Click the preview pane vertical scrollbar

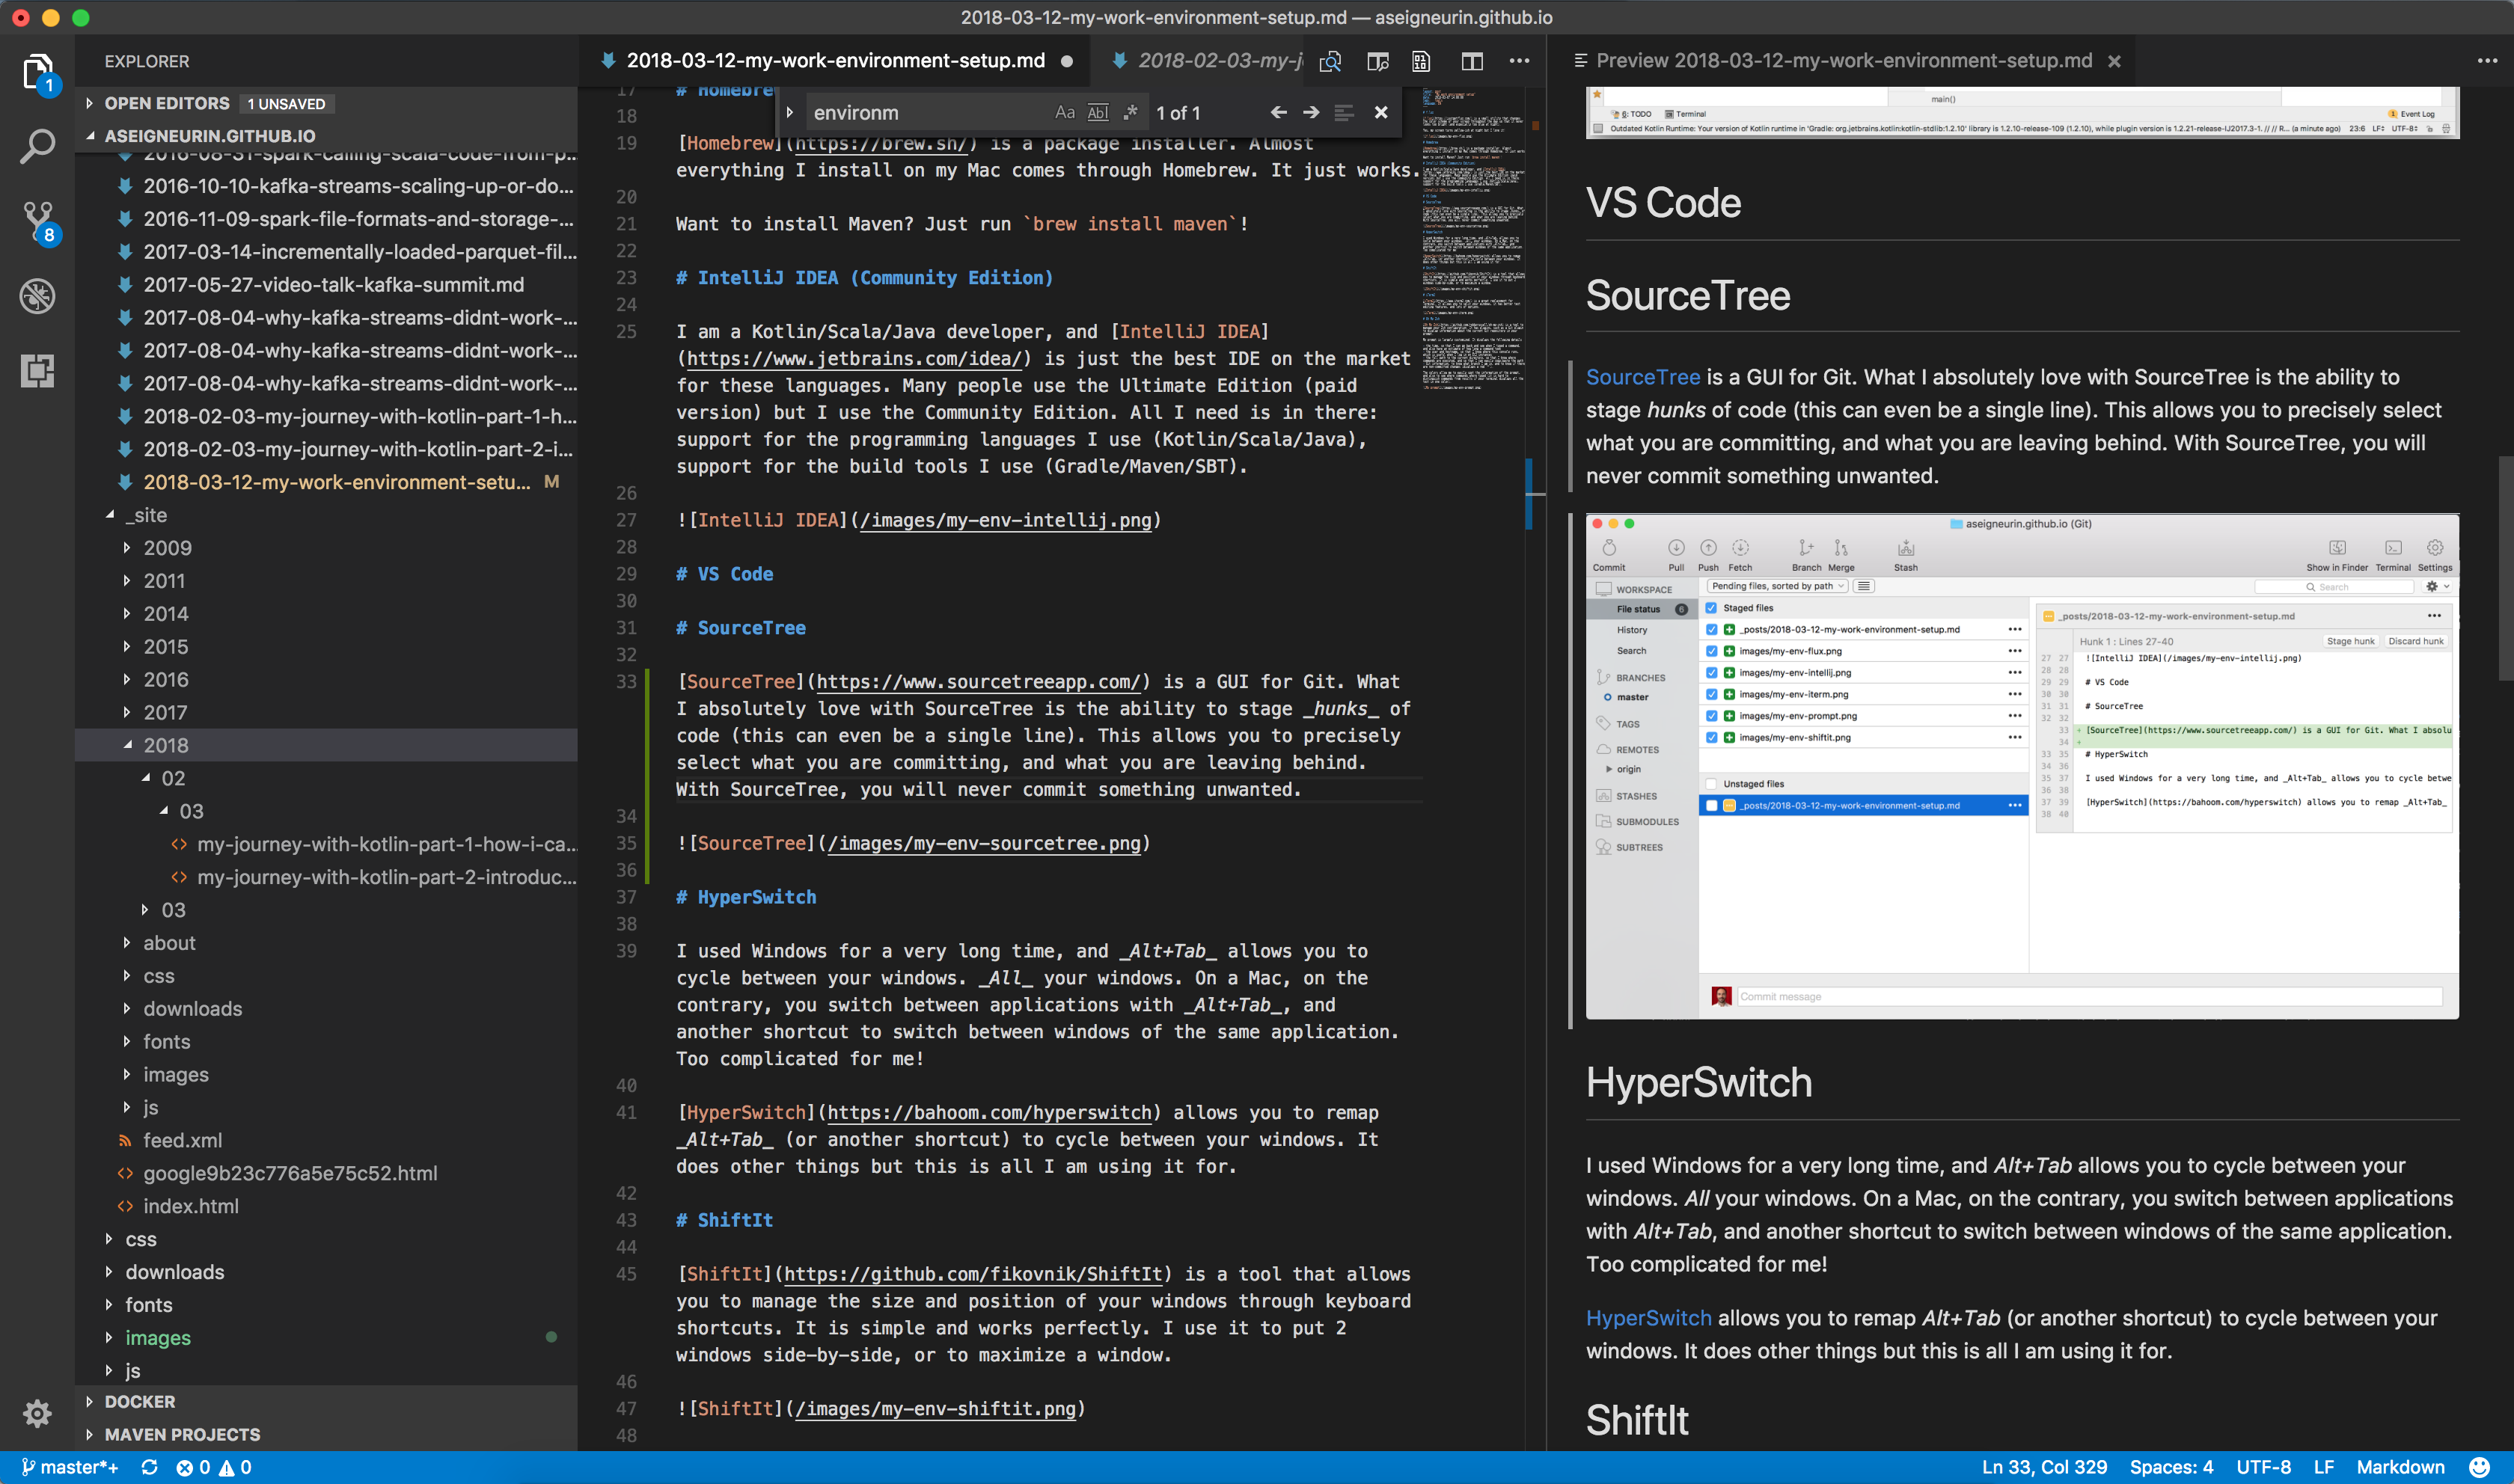[x=2504, y=566]
